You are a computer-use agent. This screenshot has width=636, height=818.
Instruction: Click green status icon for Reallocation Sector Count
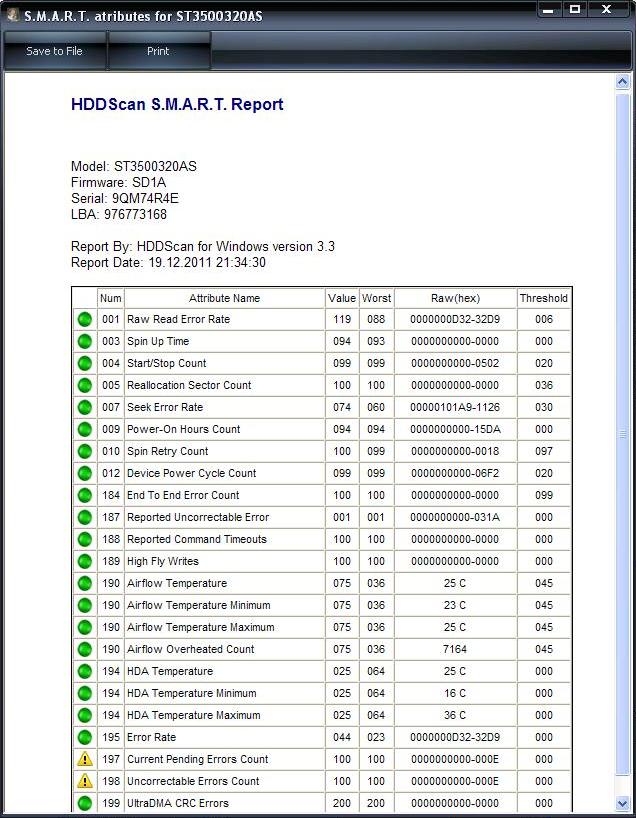[x=85, y=385]
